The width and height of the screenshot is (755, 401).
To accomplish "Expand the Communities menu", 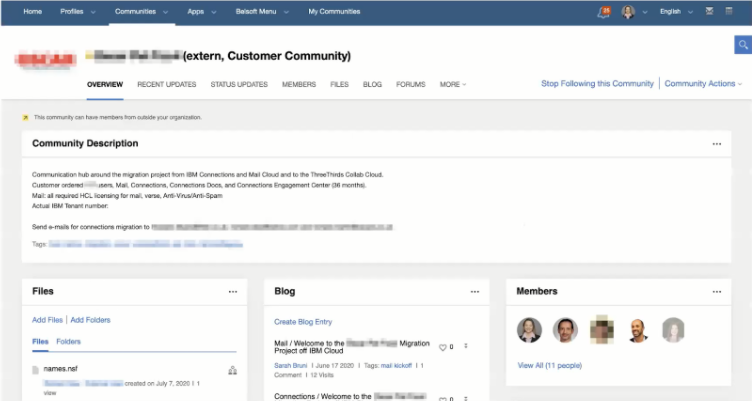I will click(165, 12).
